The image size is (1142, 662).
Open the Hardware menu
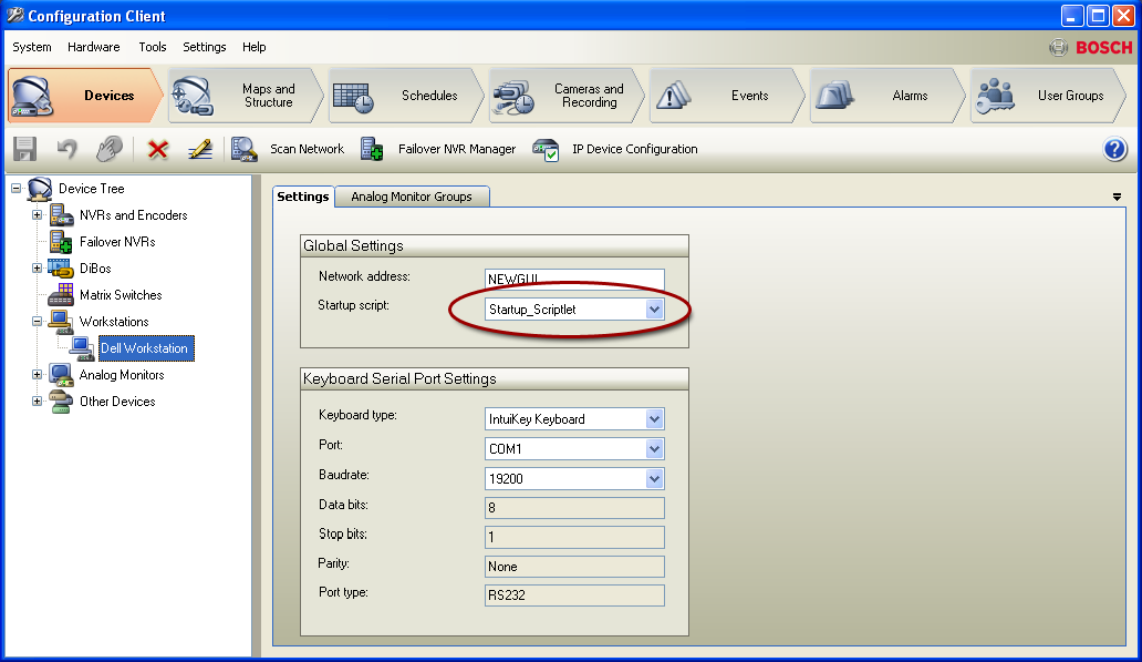[94, 46]
